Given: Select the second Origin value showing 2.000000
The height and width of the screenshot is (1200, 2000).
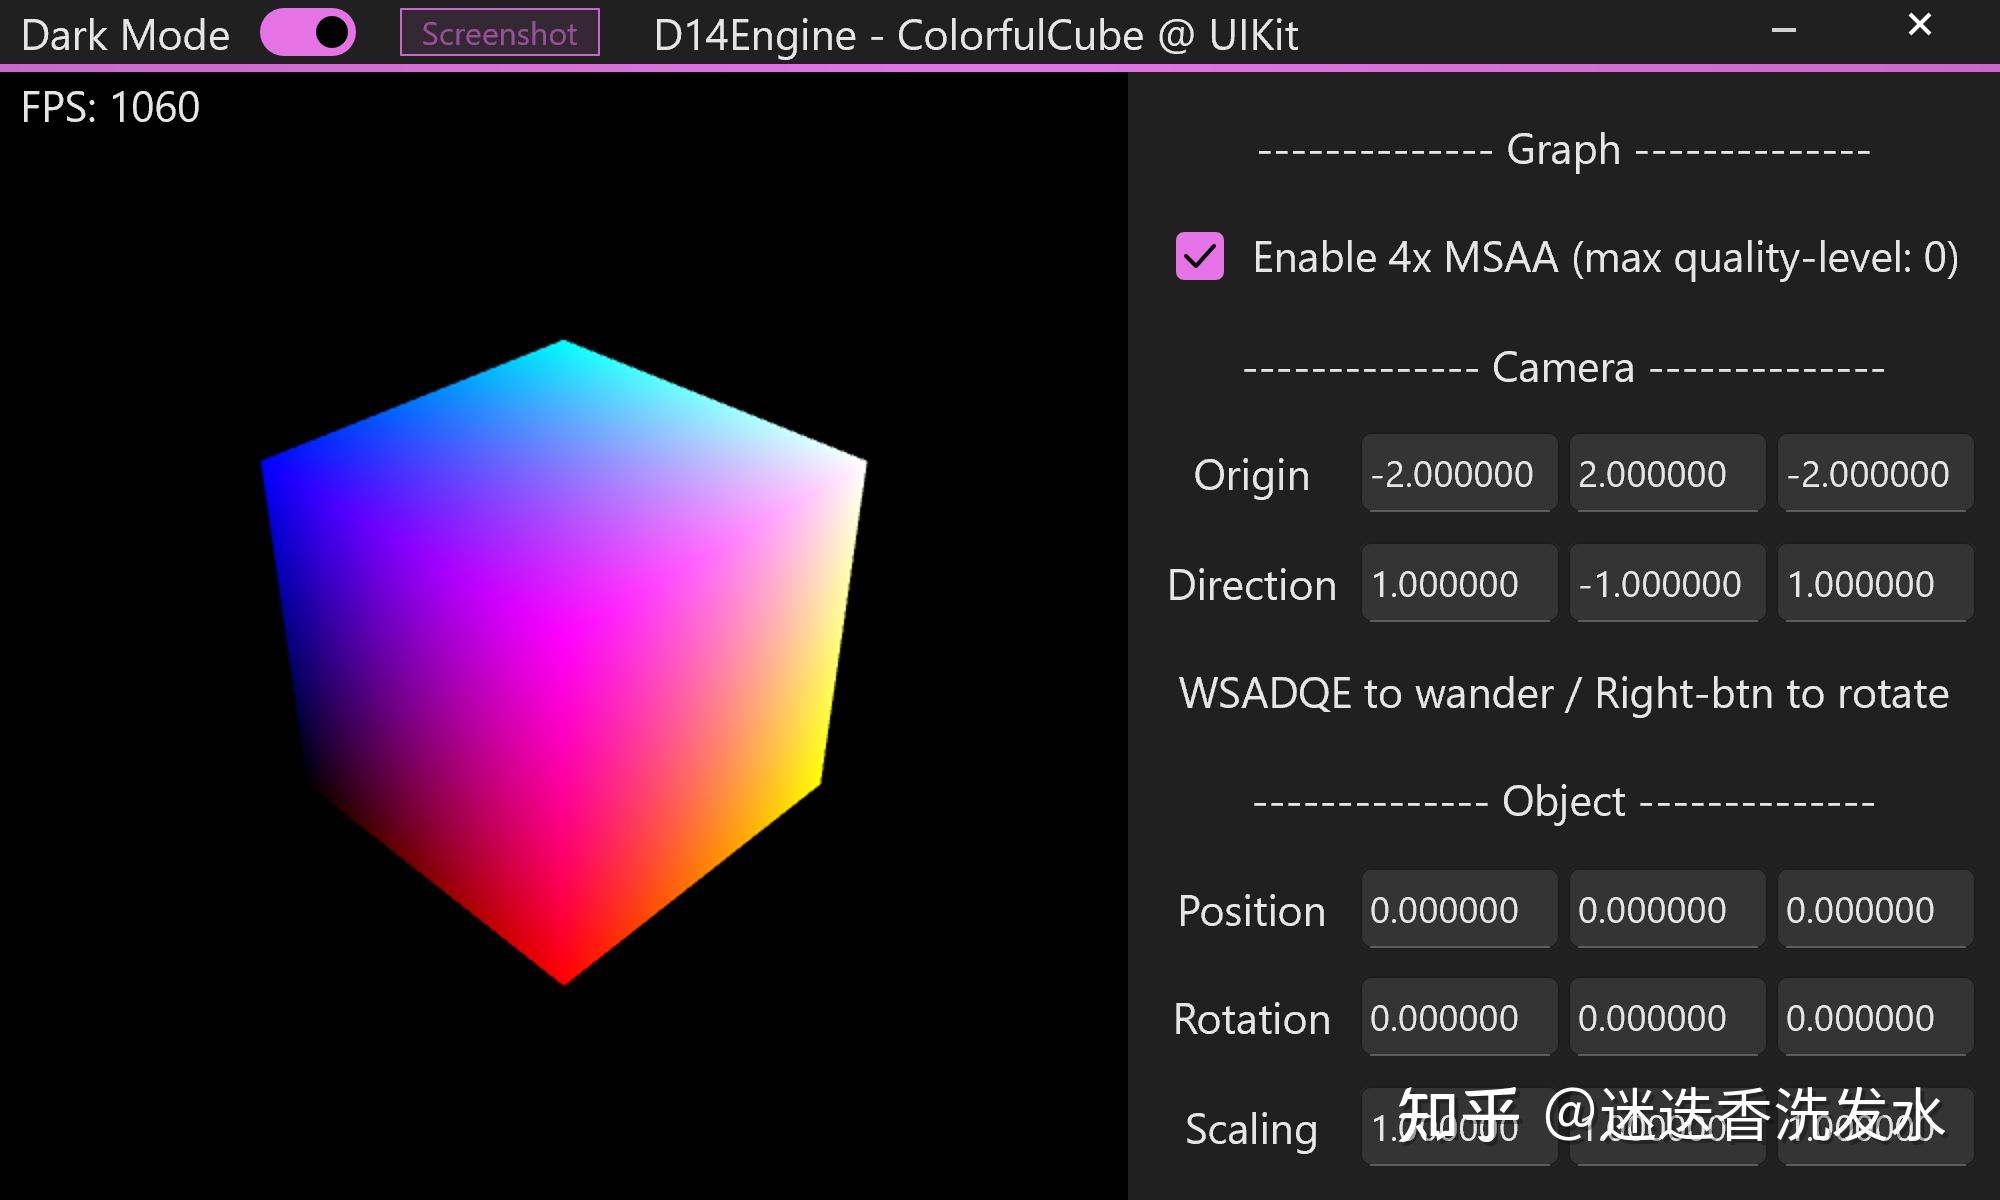Looking at the screenshot, I should [1666, 474].
